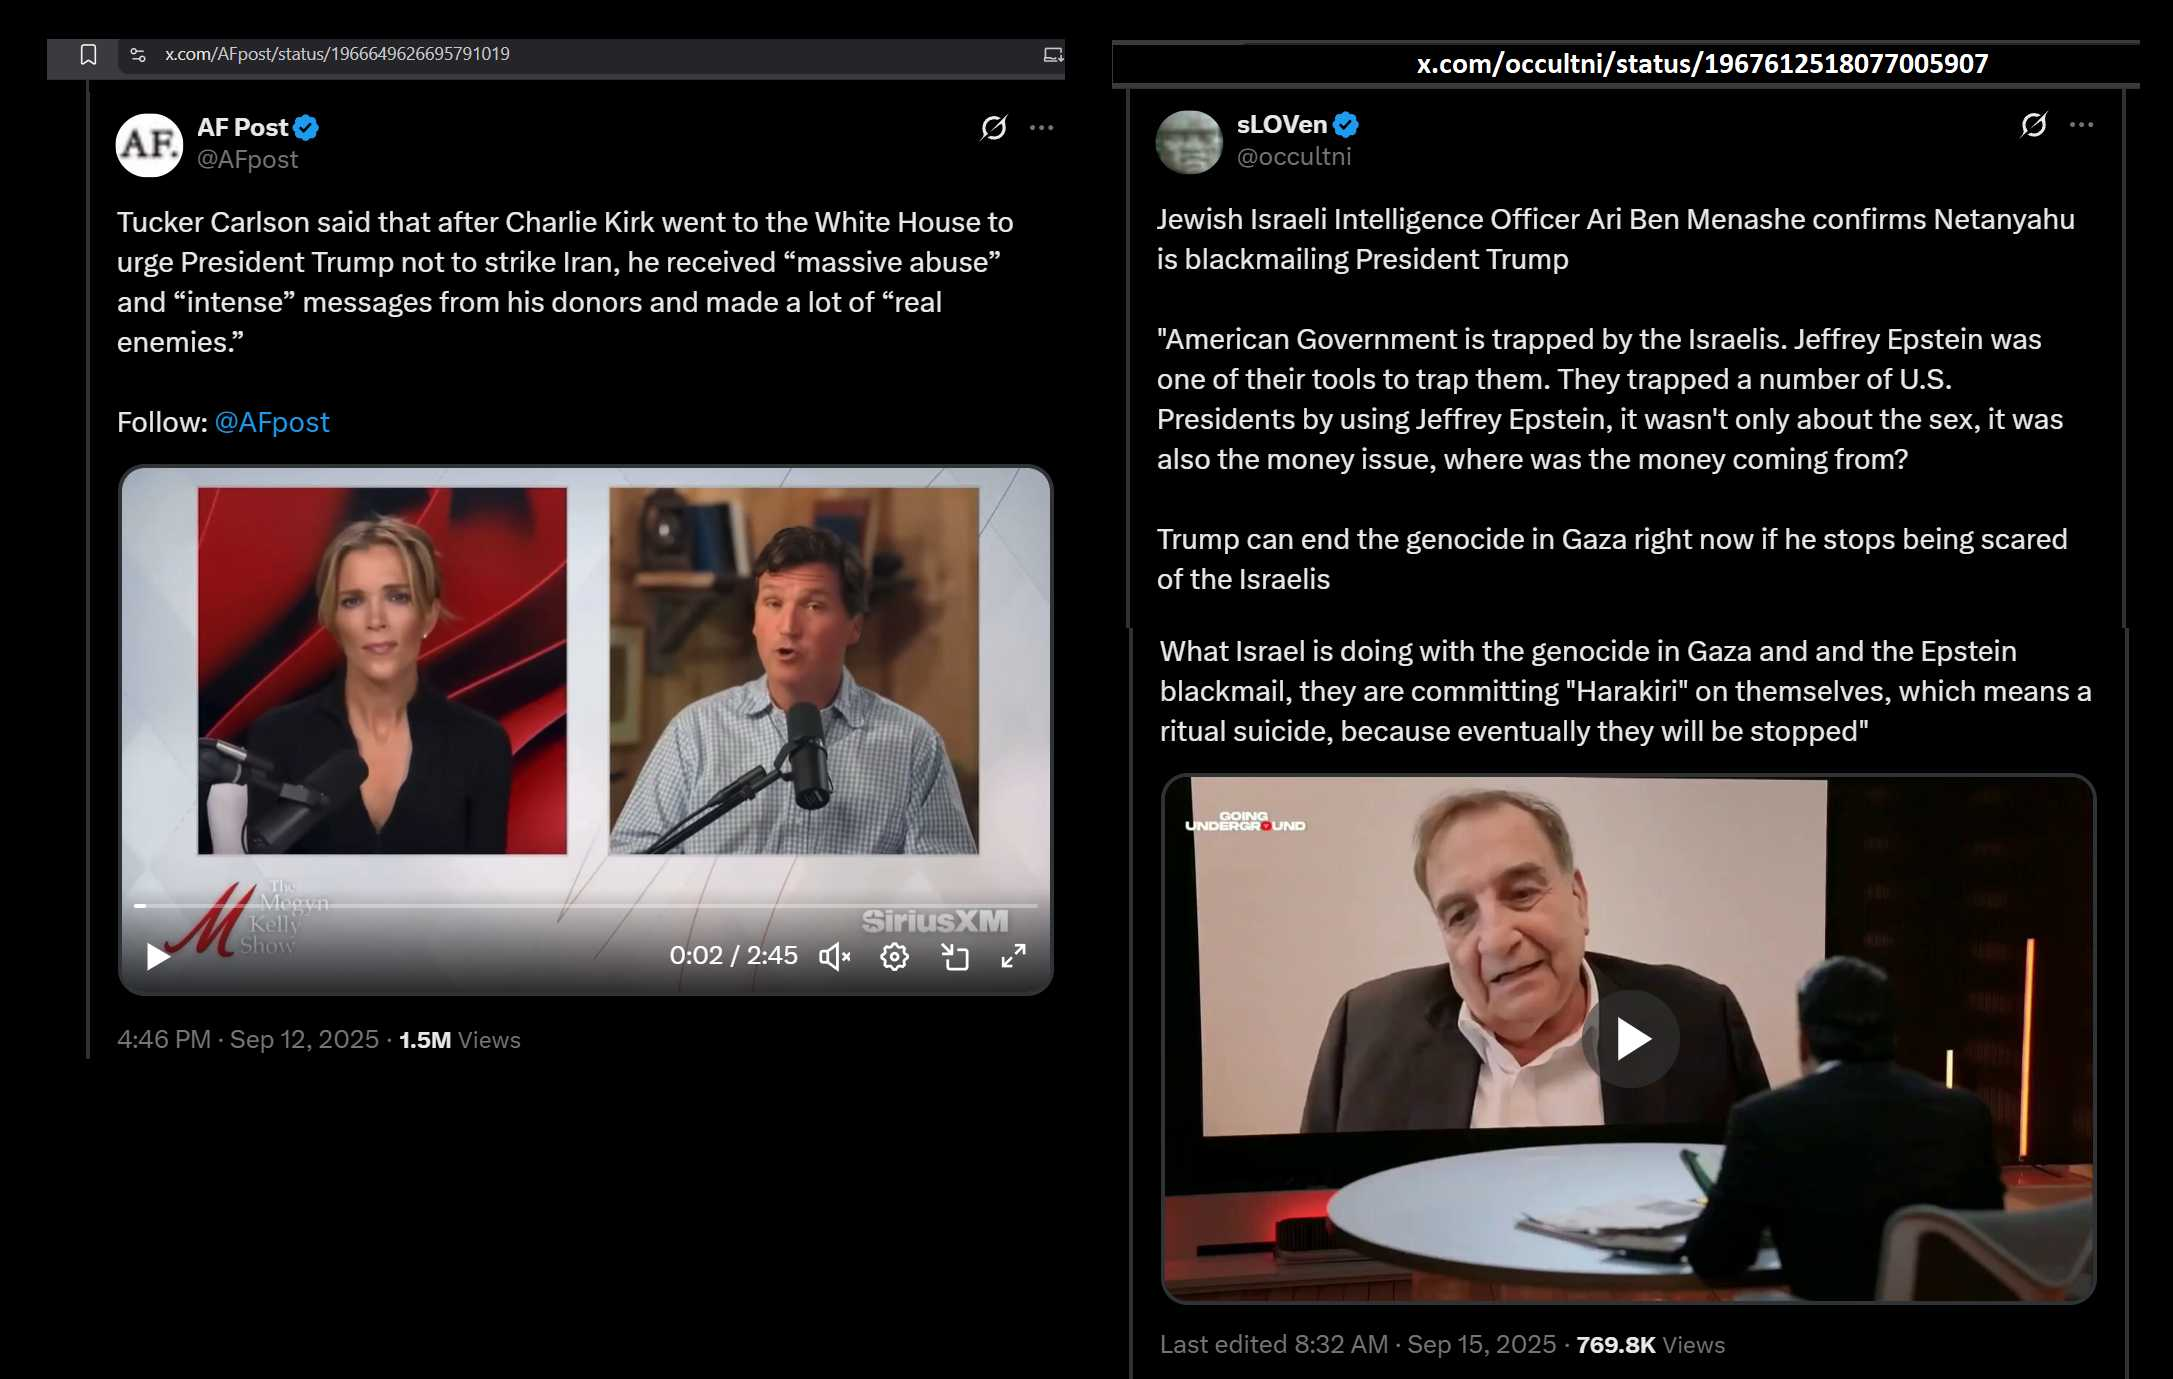Open video settings gear on AF Post video
Viewport: 2173px width, 1379px height.
tap(894, 957)
